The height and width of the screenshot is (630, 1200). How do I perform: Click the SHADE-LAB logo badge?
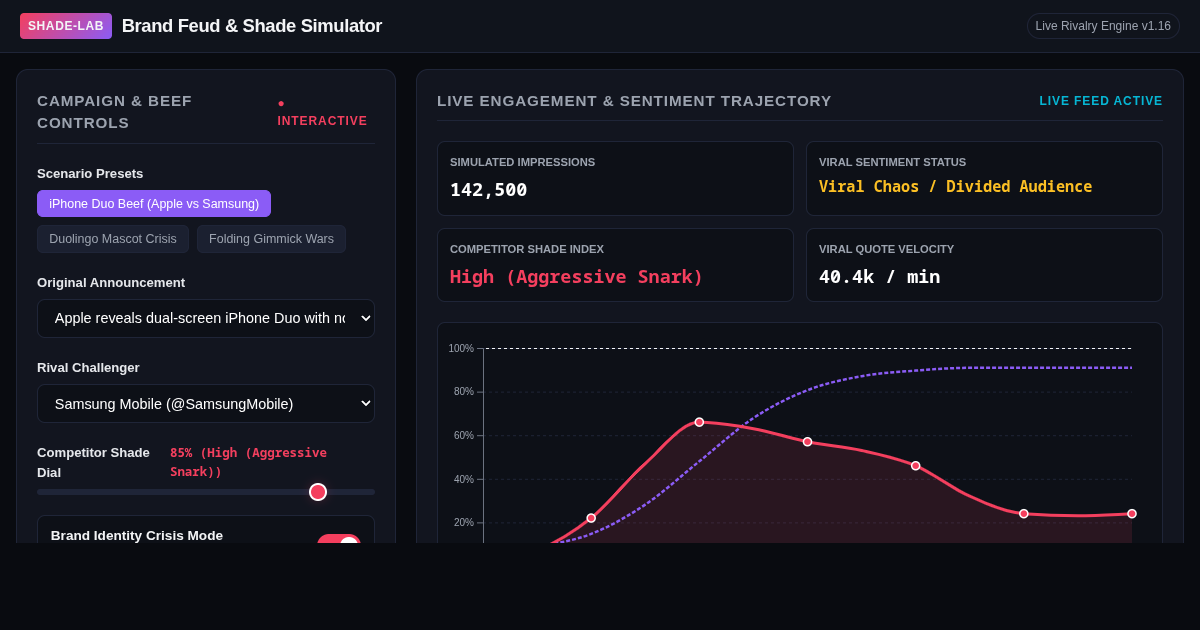pyautogui.click(x=66, y=26)
